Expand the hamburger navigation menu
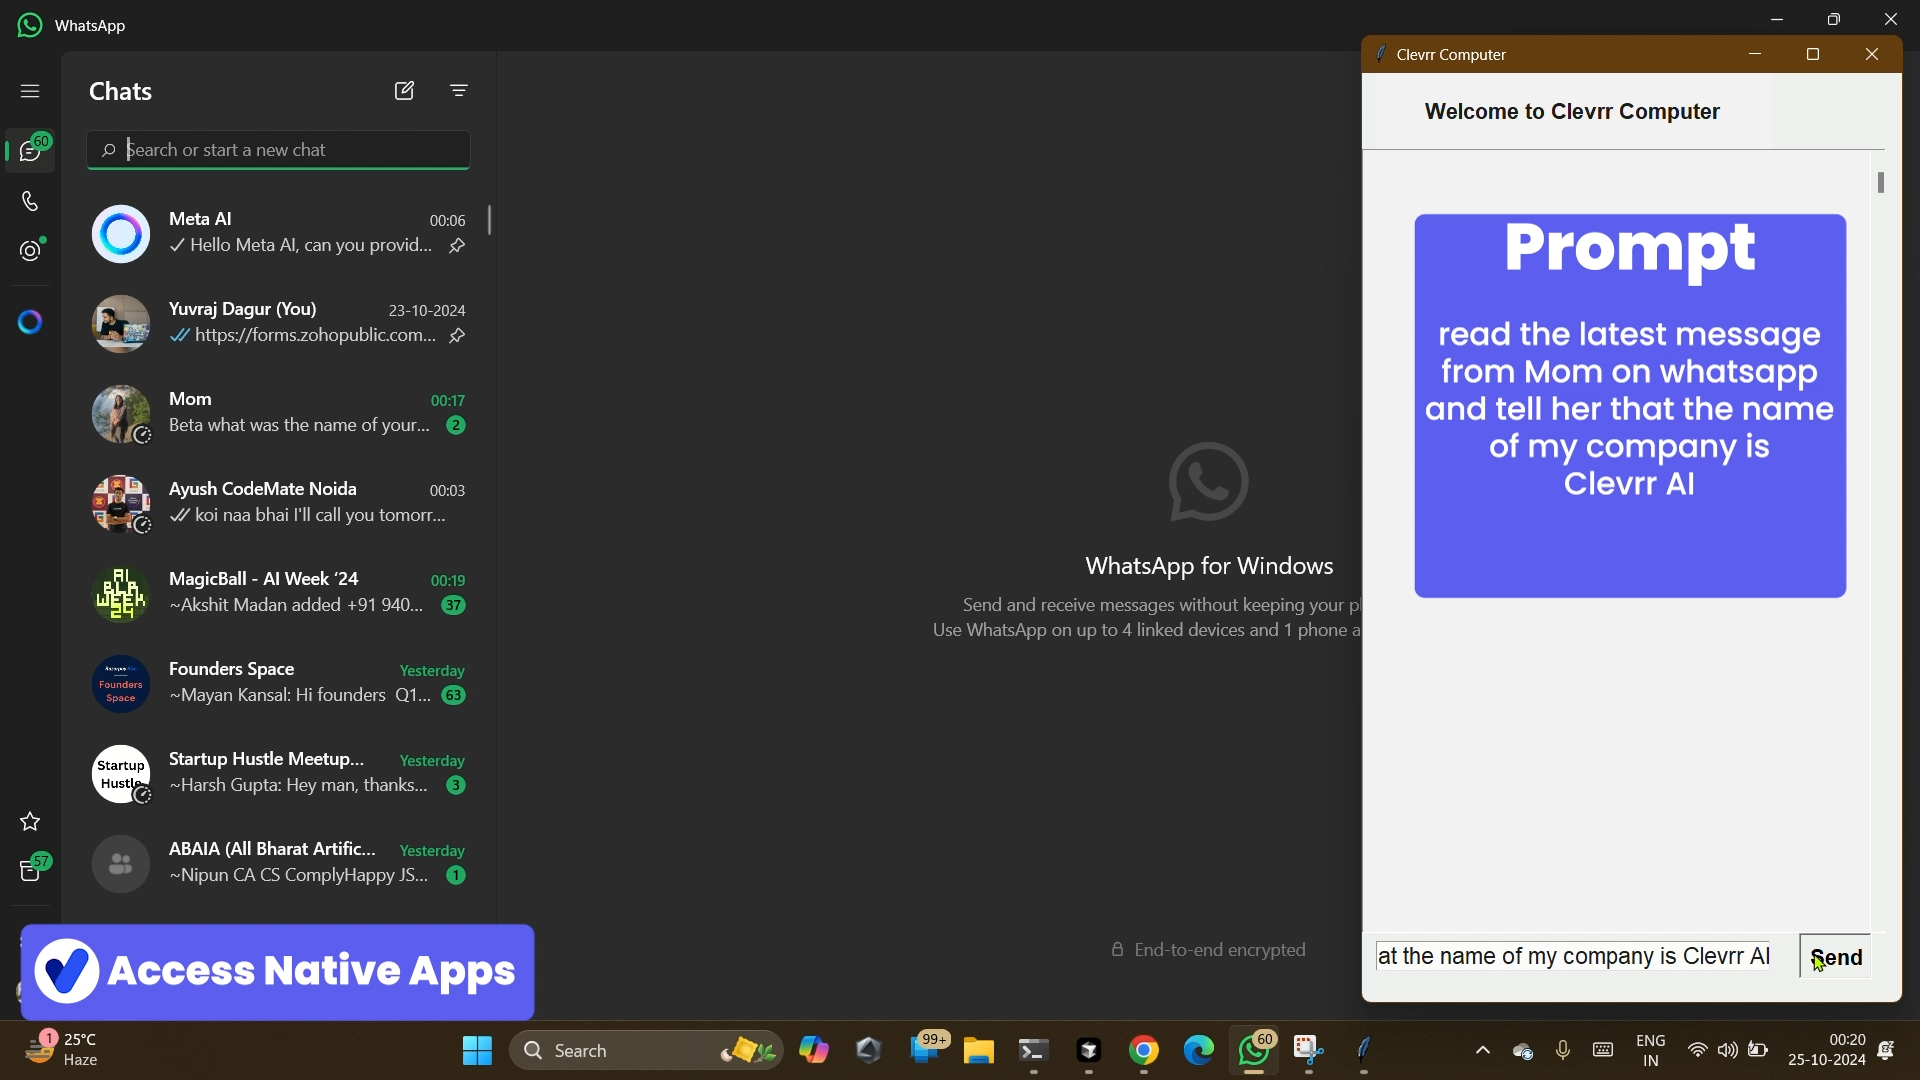 click(30, 92)
